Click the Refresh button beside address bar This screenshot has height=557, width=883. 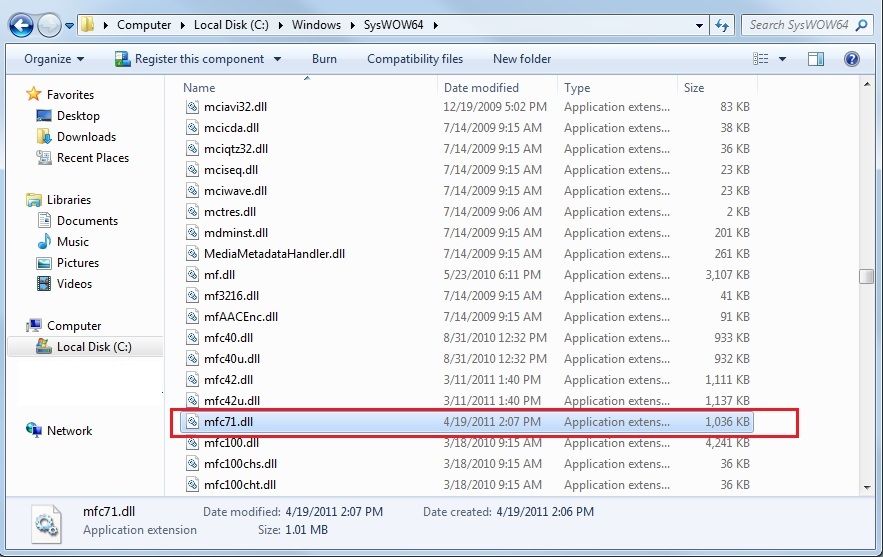[x=722, y=25]
